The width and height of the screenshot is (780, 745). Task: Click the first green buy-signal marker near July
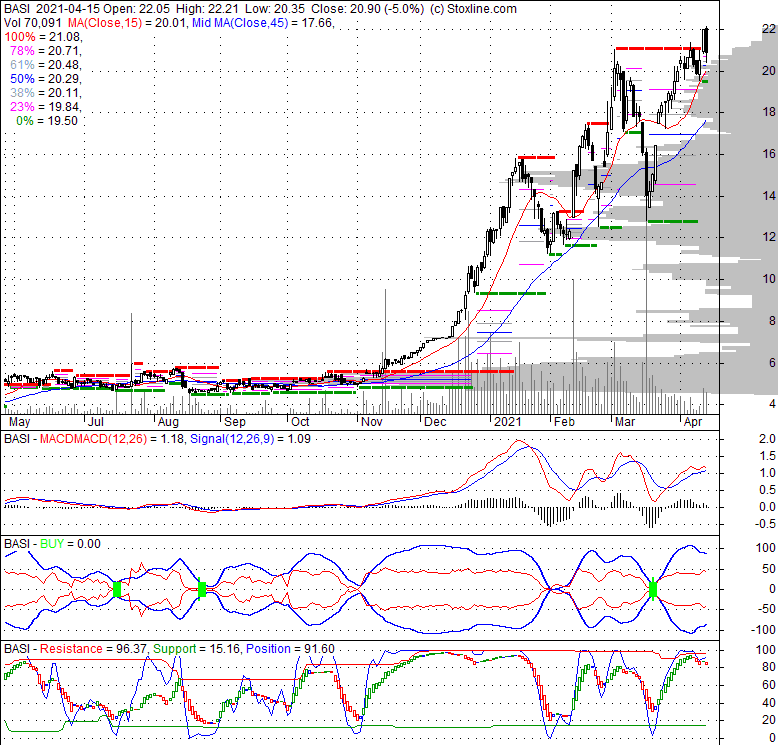click(x=117, y=589)
